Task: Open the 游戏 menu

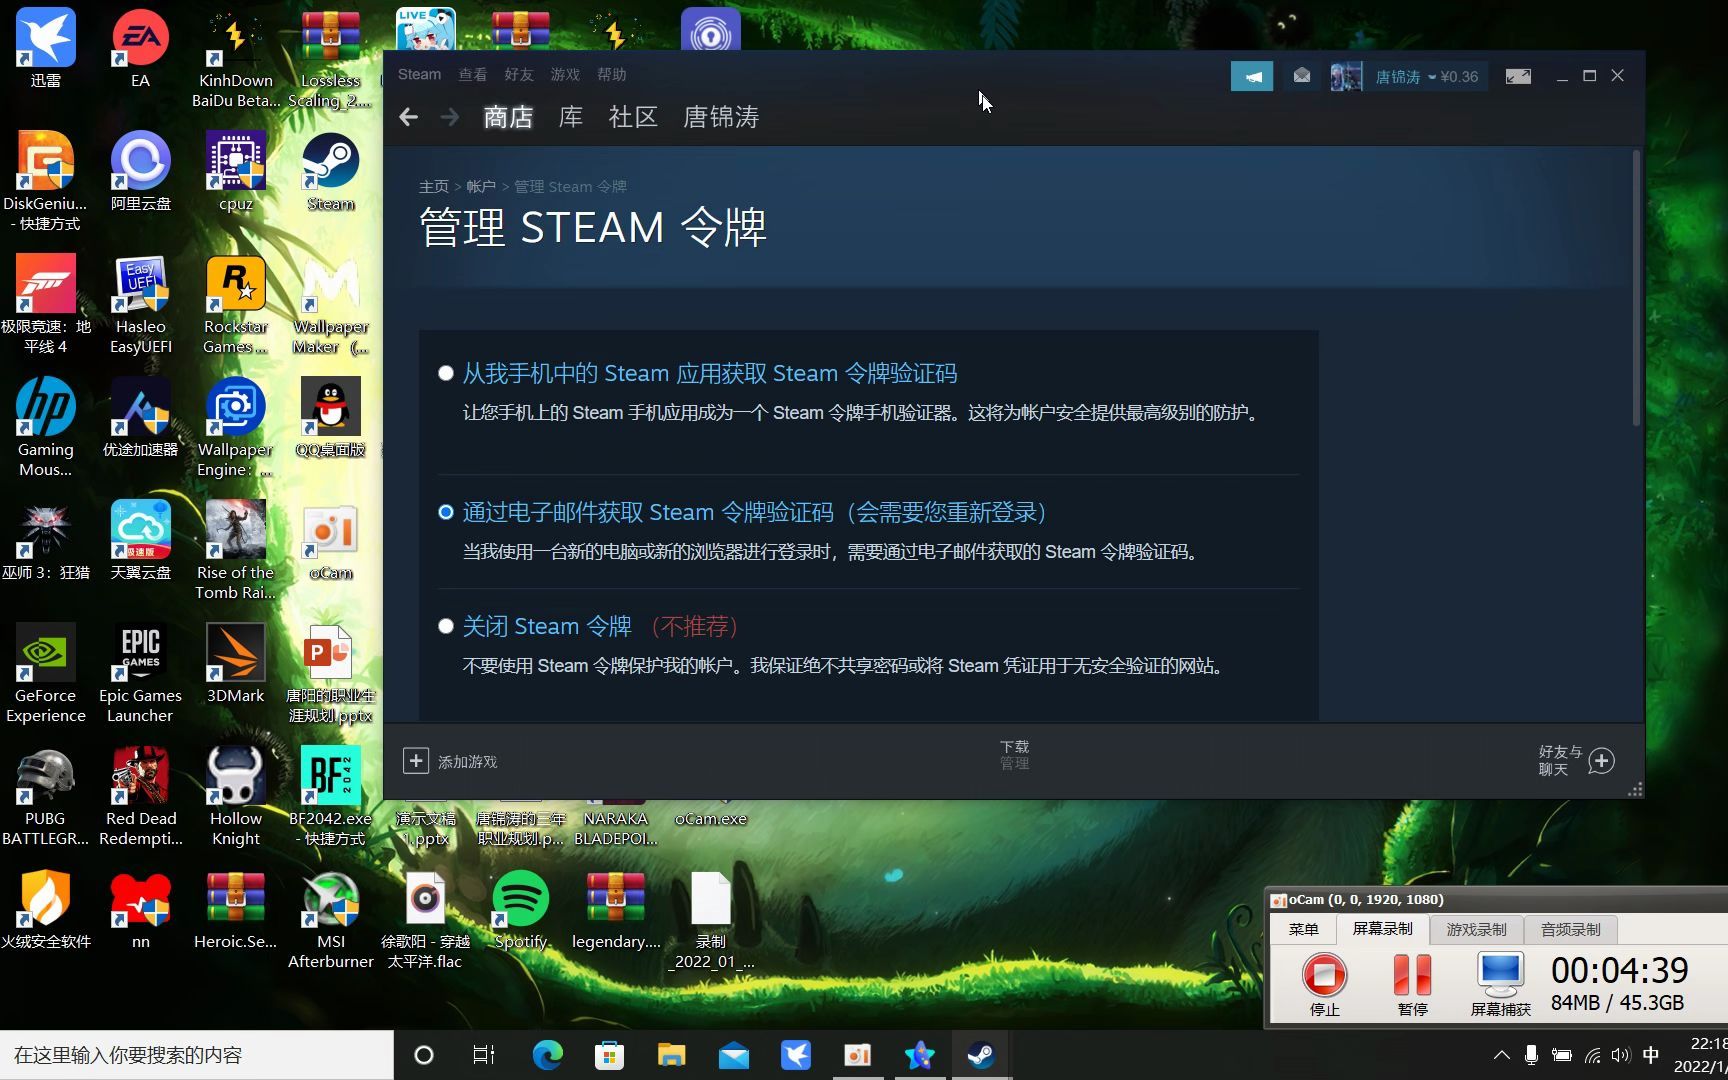Action: [565, 74]
